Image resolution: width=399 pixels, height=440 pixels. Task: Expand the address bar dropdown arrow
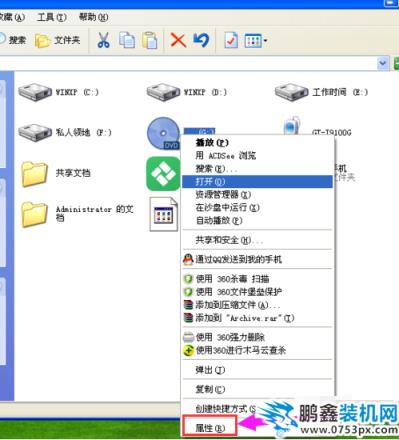[x=383, y=63]
